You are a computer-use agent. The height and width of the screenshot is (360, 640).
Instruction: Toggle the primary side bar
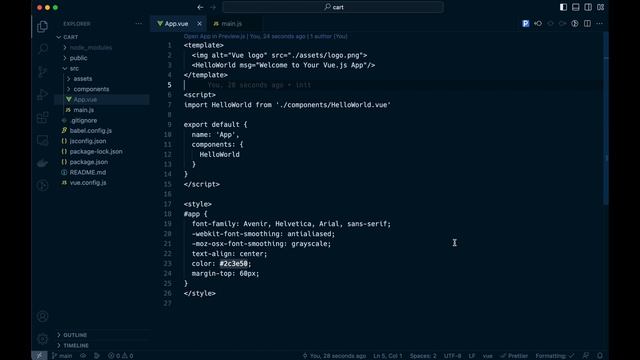[563, 7]
